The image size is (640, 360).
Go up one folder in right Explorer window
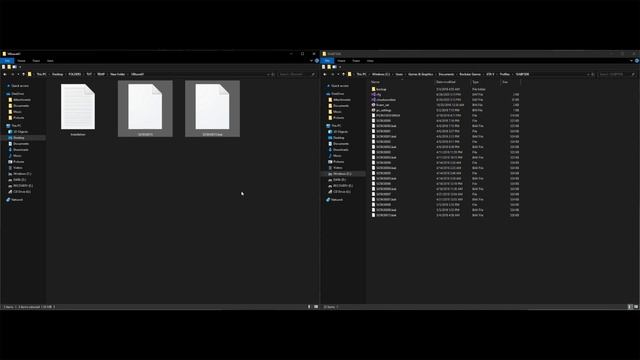tap(343, 74)
